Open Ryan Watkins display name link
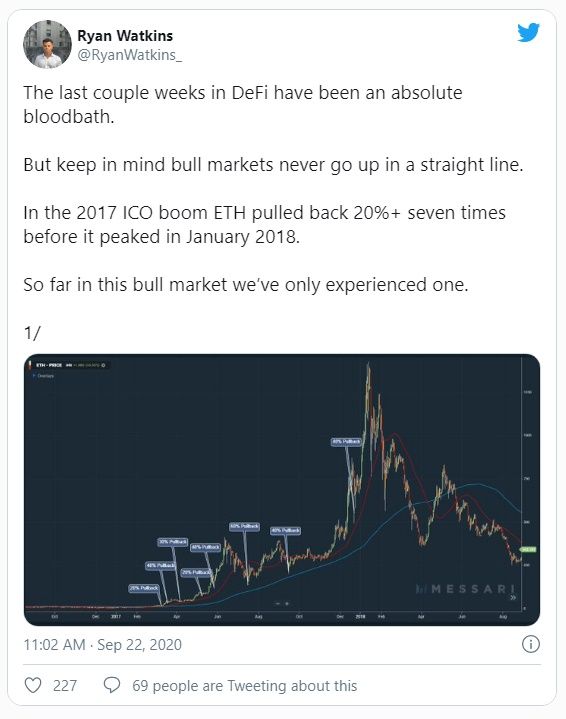Screen dimensions: 566x719 (x=125, y=35)
